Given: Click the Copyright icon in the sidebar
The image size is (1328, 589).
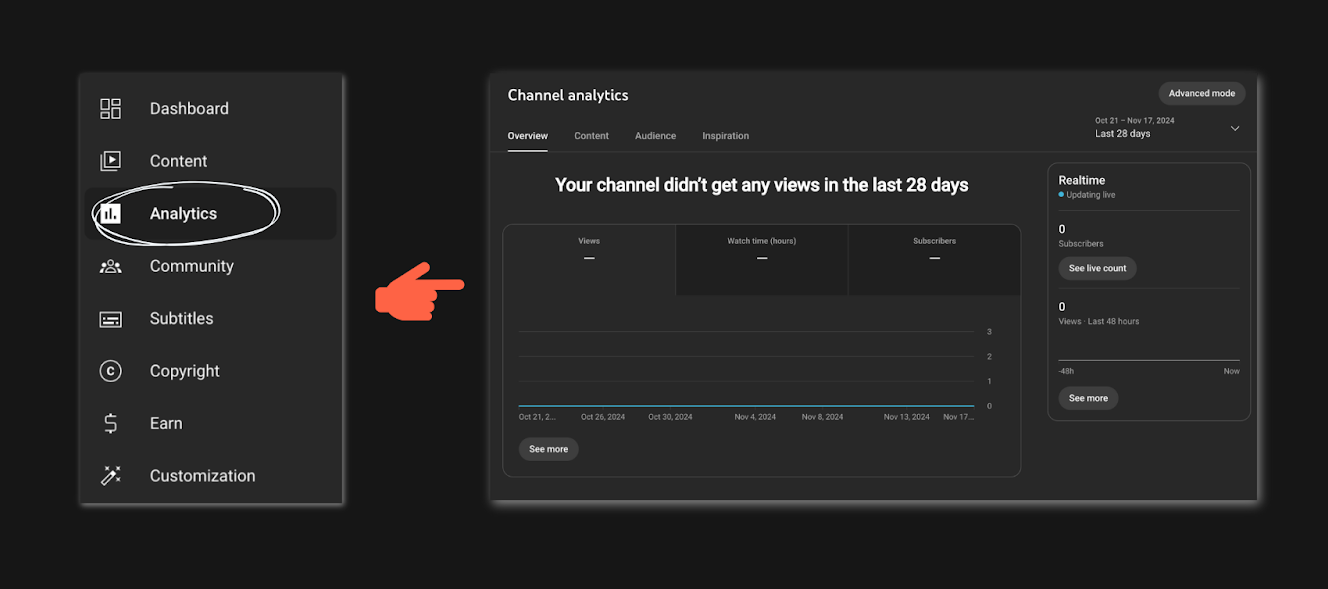Looking at the screenshot, I should coord(111,370).
